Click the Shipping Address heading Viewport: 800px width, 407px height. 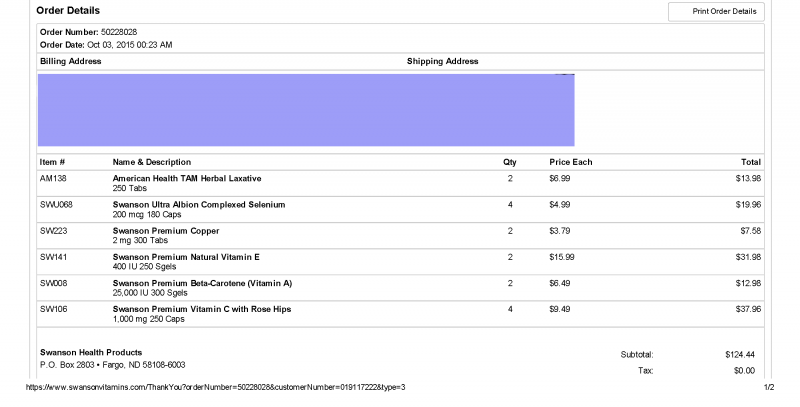pyautogui.click(x=442, y=61)
